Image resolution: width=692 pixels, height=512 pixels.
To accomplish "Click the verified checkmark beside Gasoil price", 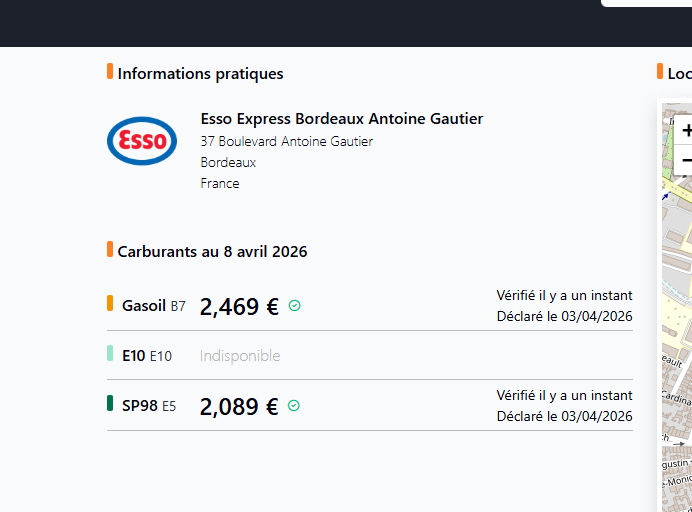I will click(294, 306).
